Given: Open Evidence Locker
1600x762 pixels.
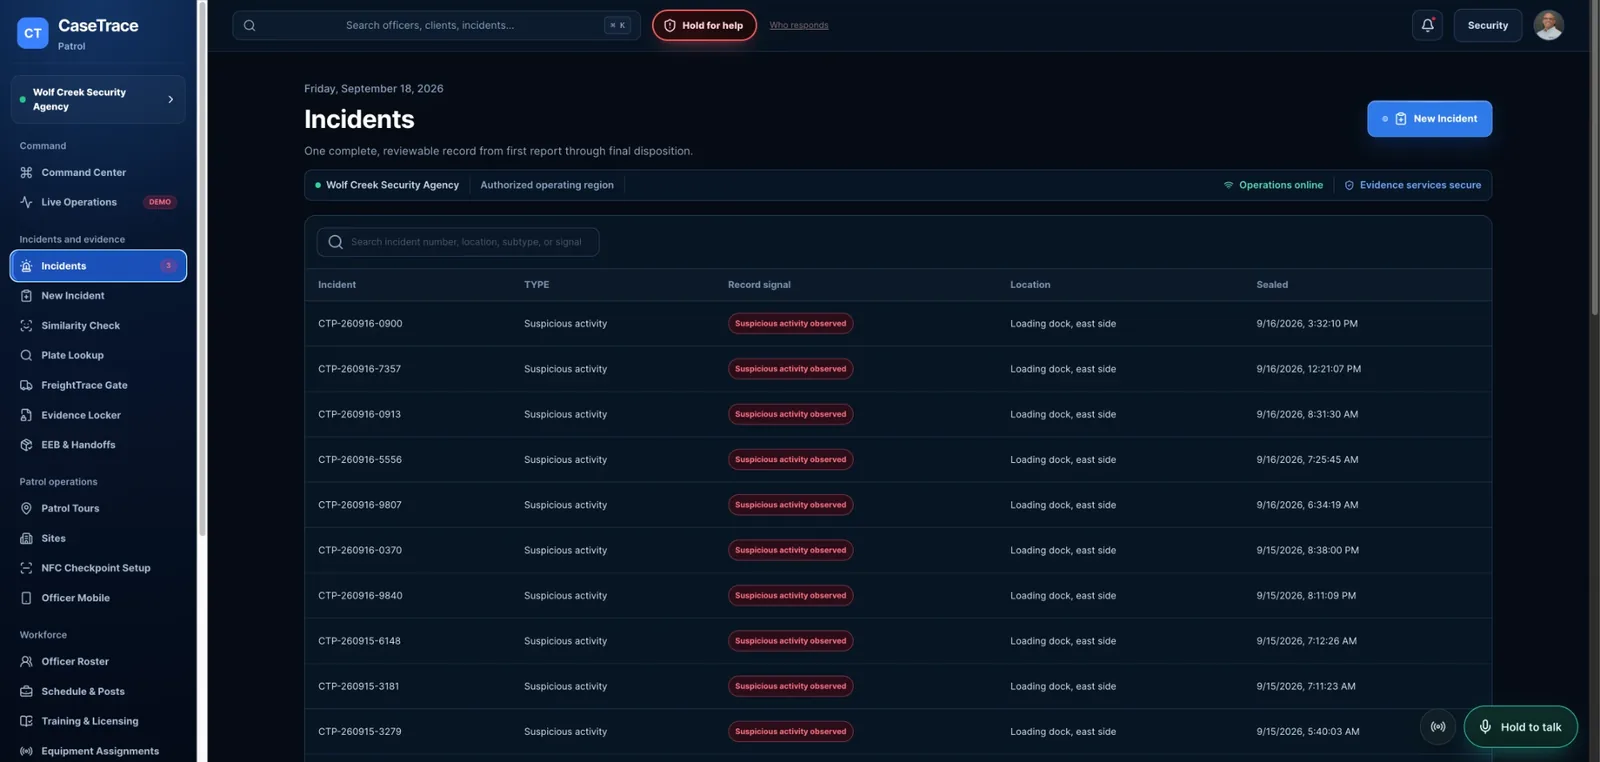Looking at the screenshot, I should point(98,415).
